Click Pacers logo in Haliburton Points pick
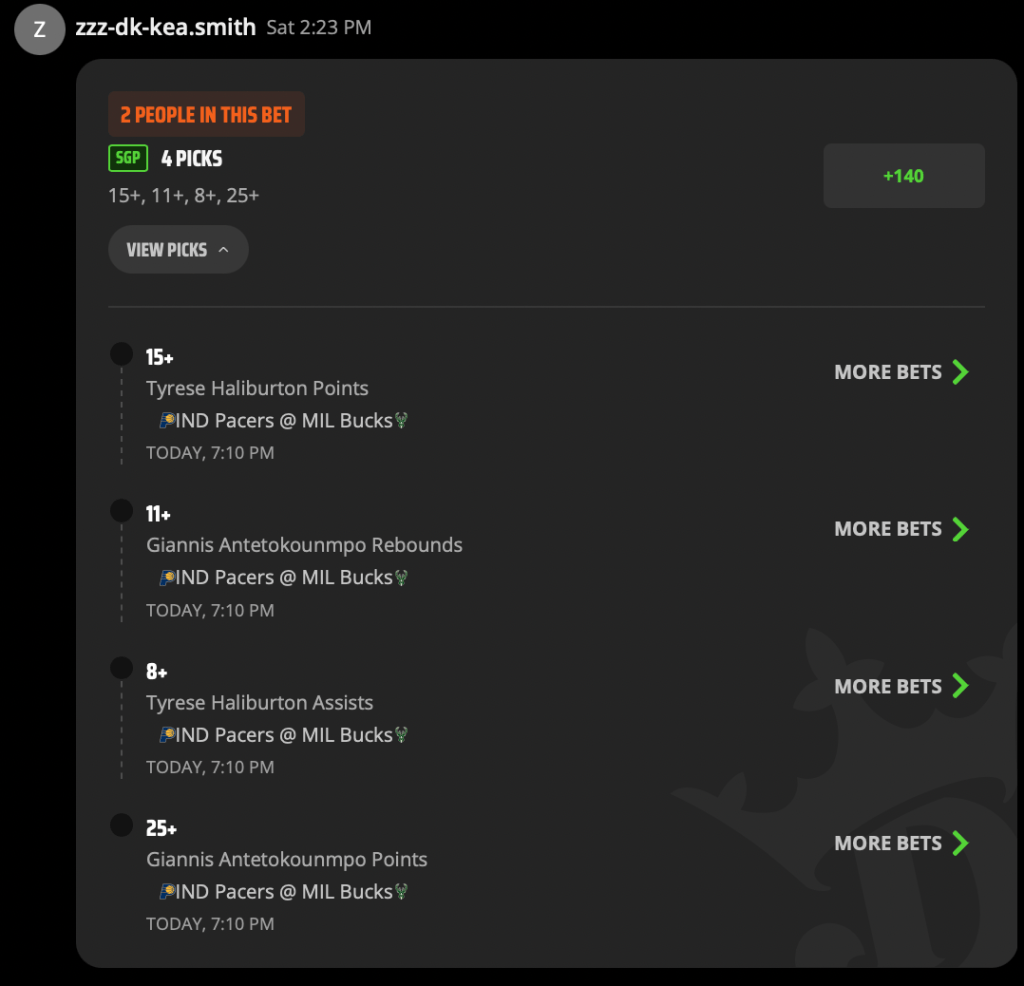The height and width of the screenshot is (986, 1024). point(167,420)
